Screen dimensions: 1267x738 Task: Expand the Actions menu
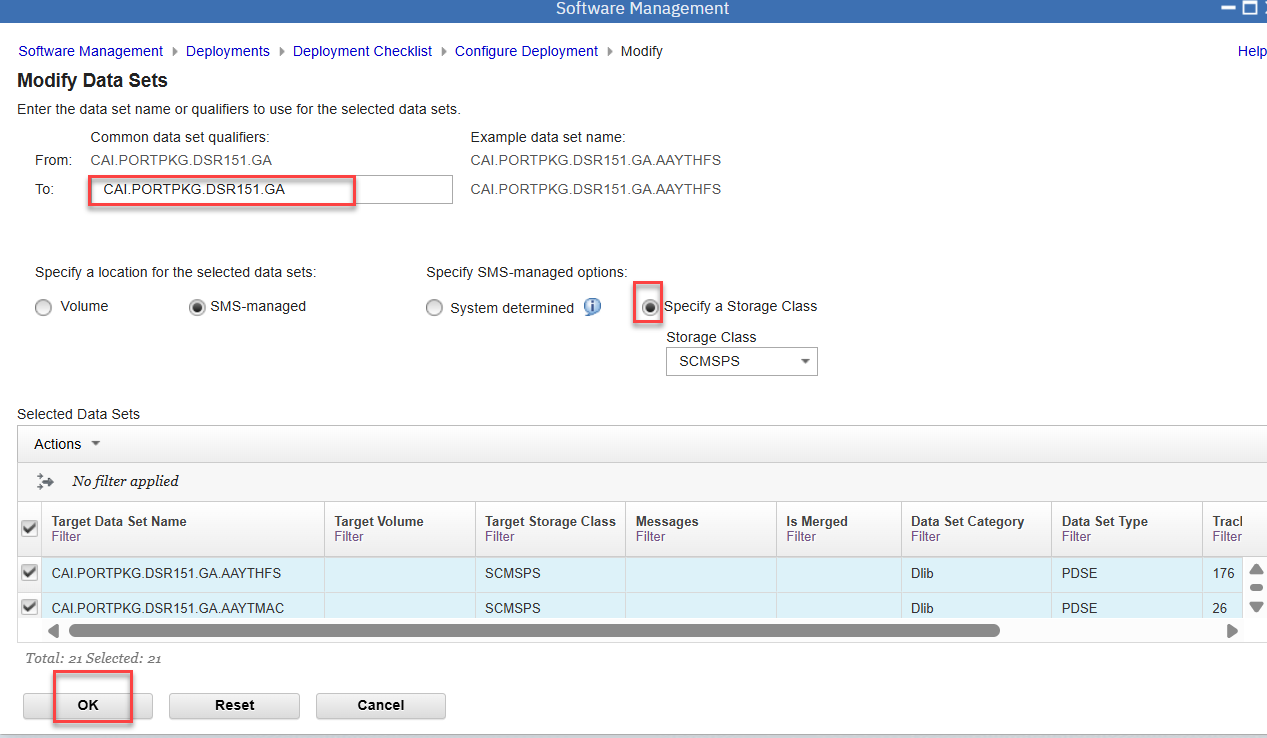[67, 444]
